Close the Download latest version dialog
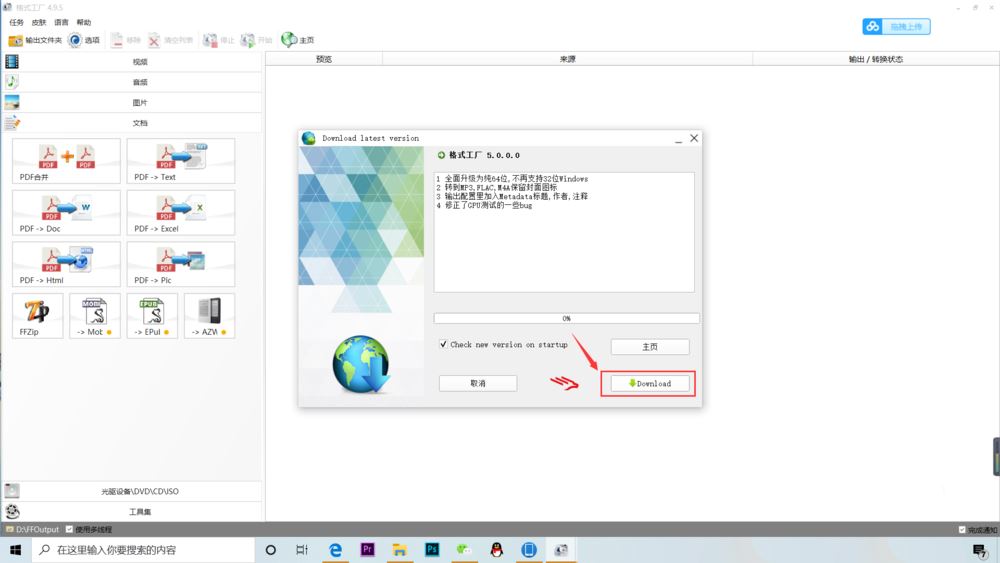 [x=694, y=138]
